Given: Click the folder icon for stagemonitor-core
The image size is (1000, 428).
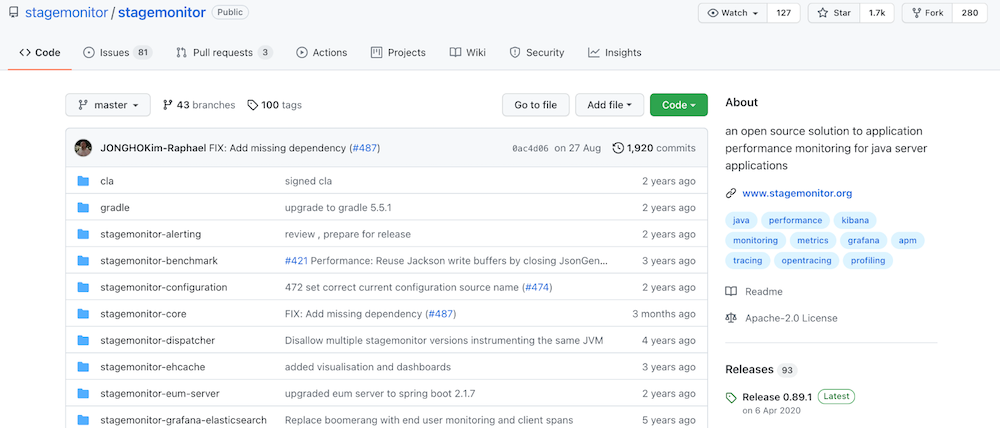Looking at the screenshot, I should (83, 314).
